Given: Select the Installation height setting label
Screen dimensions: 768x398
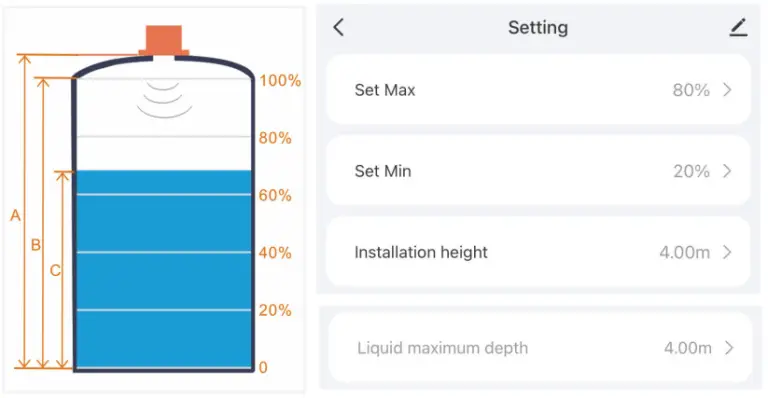Looking at the screenshot, I should point(421,252).
